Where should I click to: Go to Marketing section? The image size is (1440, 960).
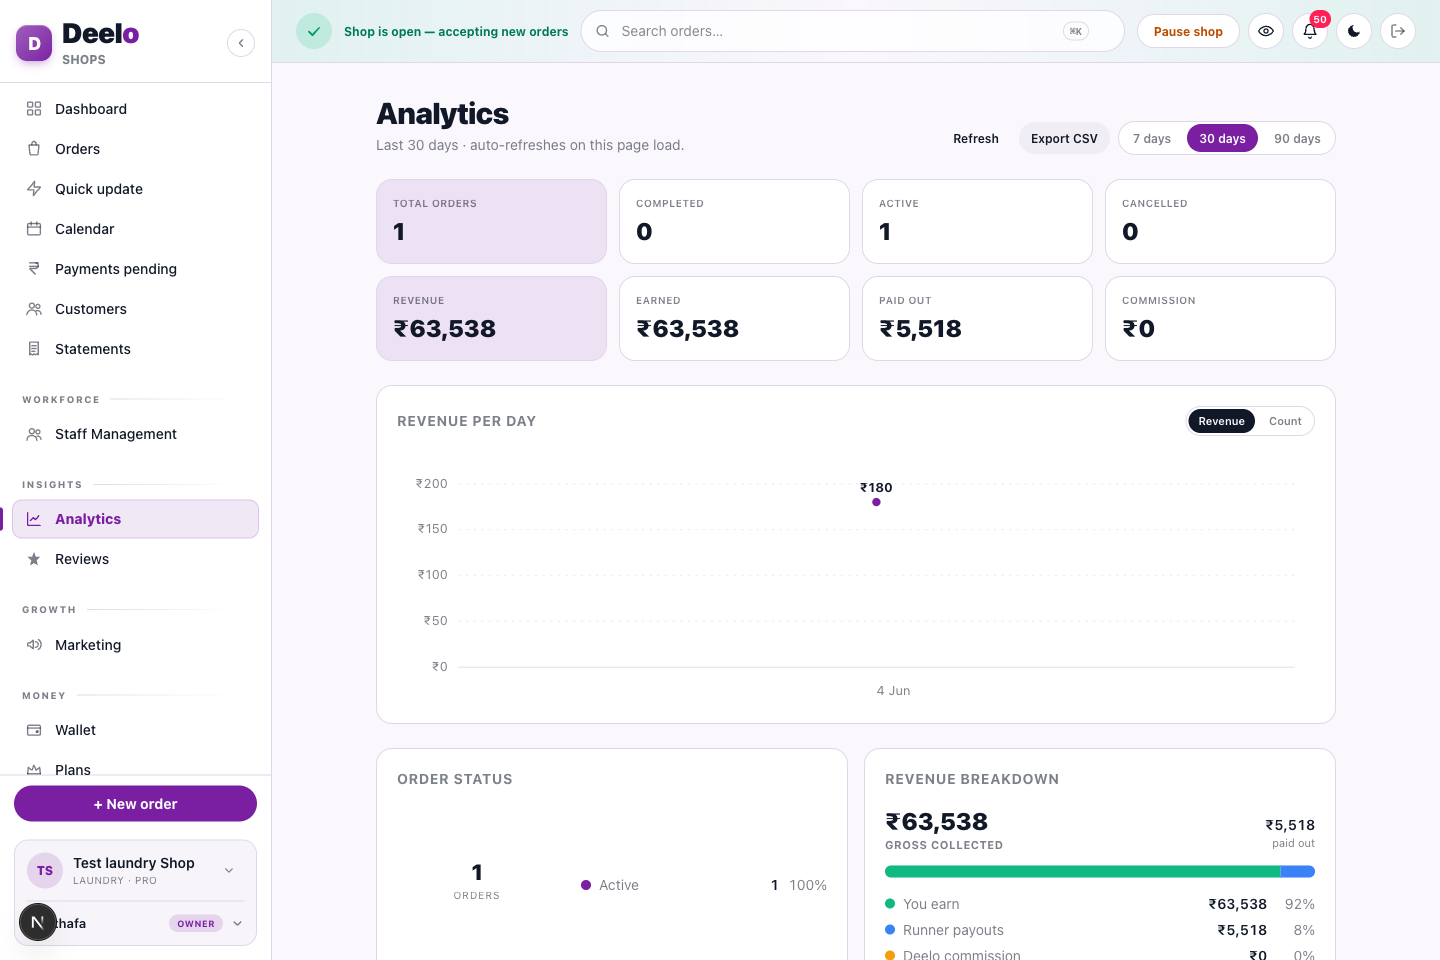[135, 645]
